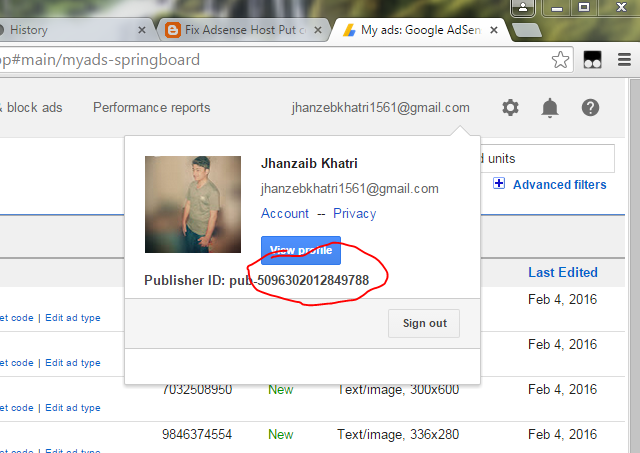Open the help question mark icon
The height and width of the screenshot is (453, 640).
[590, 108]
